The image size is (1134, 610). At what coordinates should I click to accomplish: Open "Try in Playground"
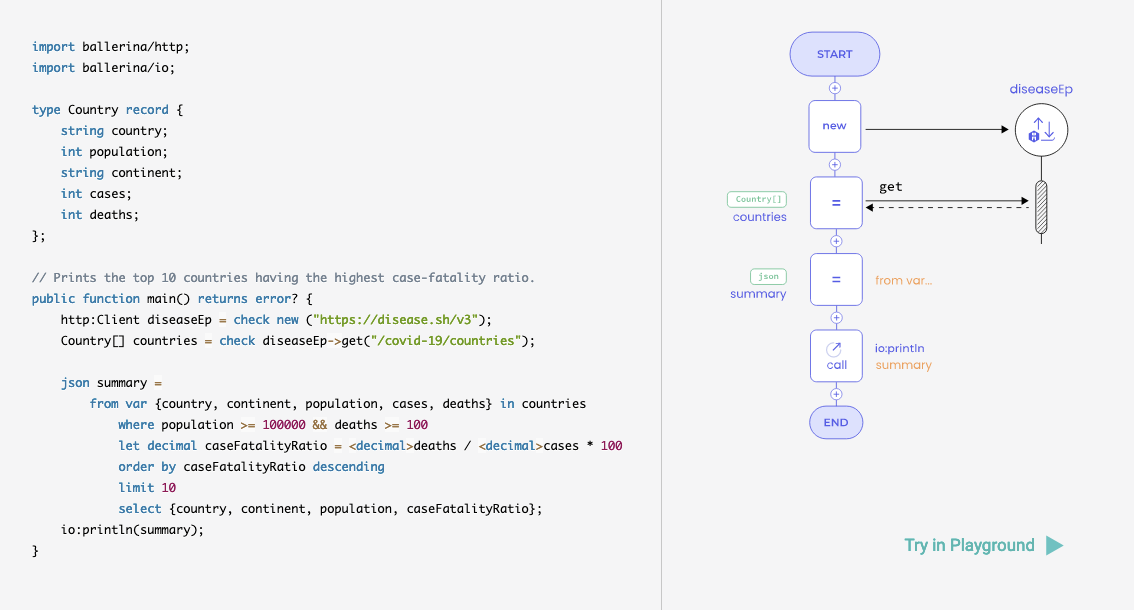[x=968, y=545]
